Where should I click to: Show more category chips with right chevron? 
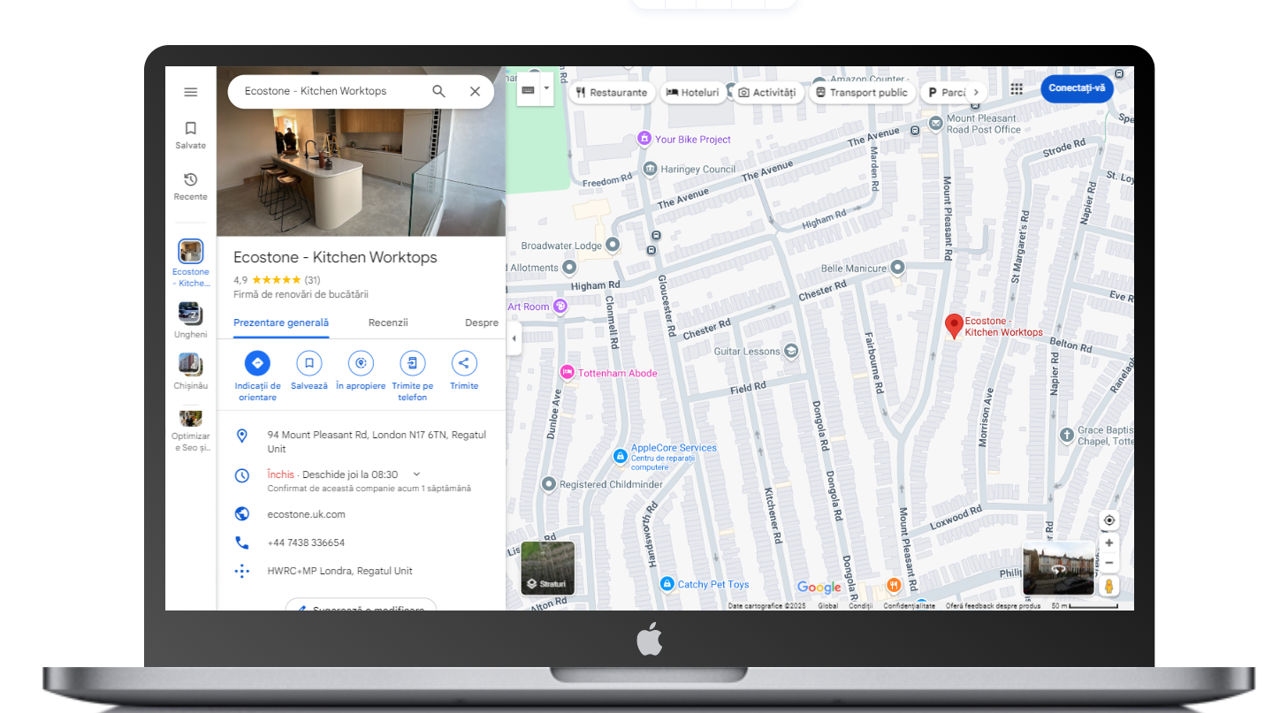[x=976, y=92]
